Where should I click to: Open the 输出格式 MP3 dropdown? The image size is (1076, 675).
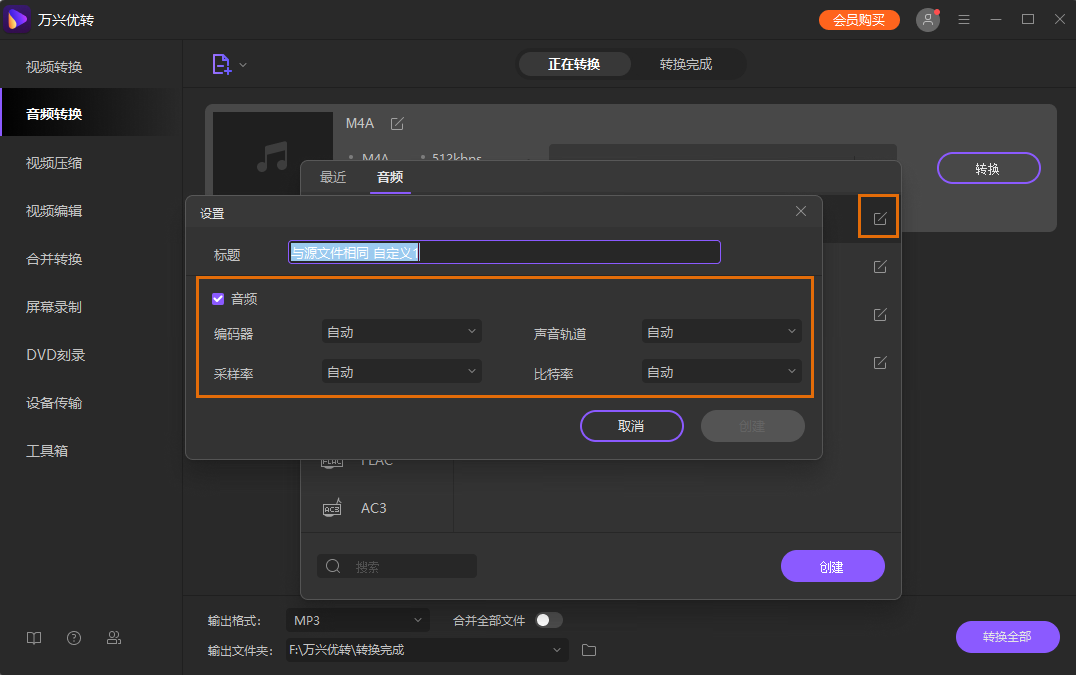click(357, 620)
